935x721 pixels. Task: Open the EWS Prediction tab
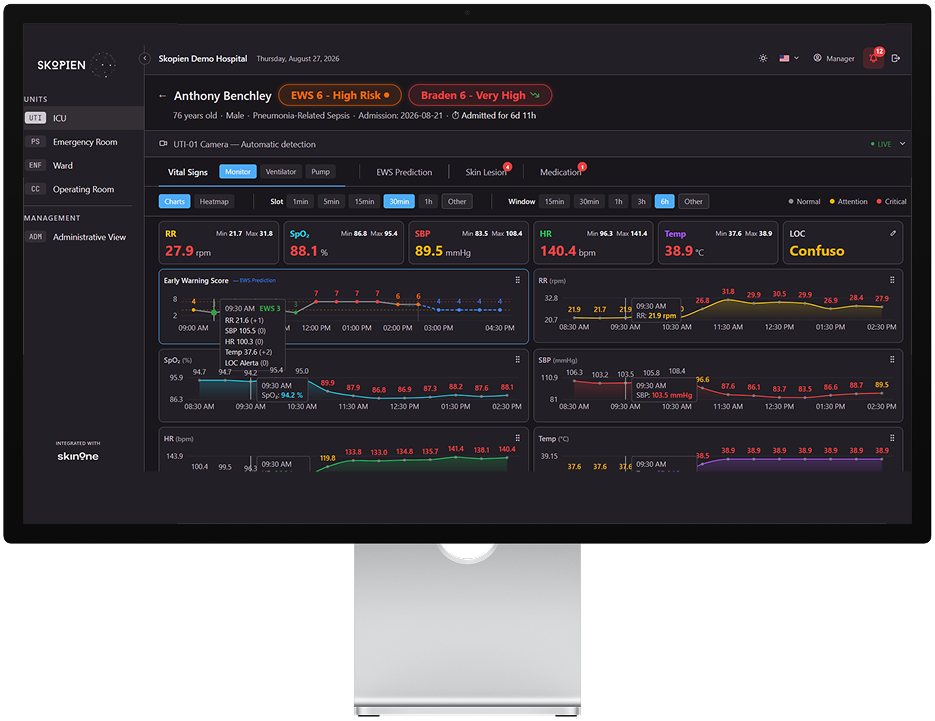[404, 172]
